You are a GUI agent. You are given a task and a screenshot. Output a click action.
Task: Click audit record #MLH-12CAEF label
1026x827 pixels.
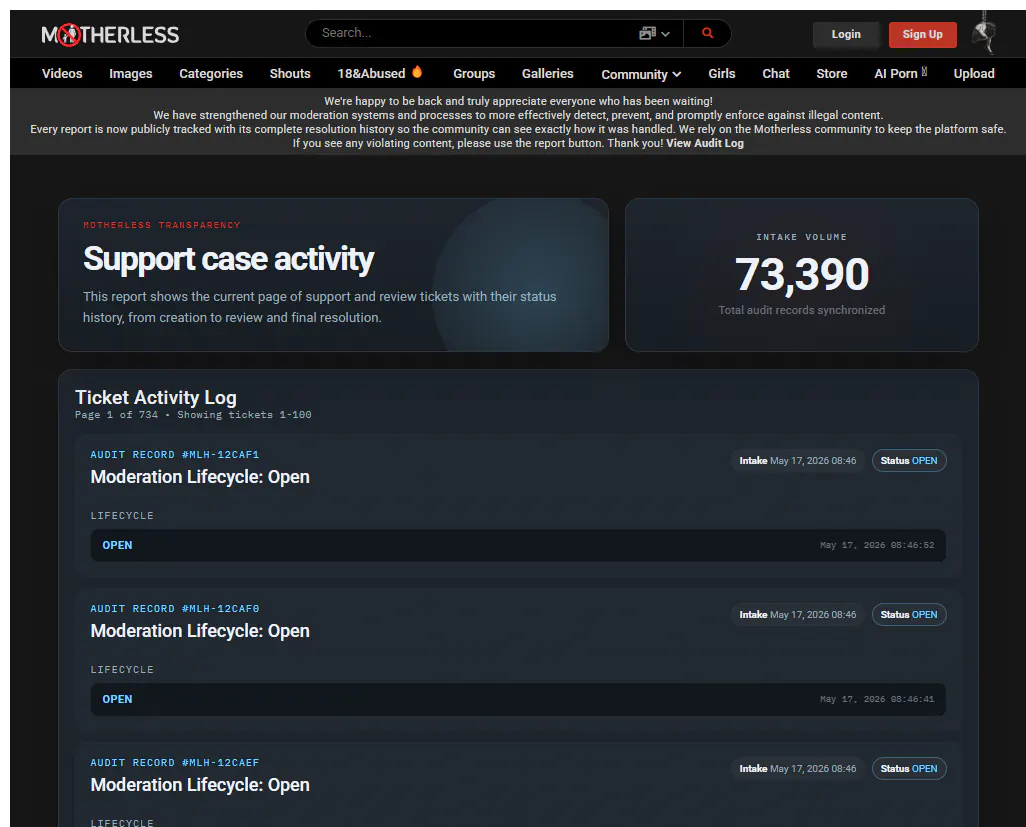(175, 762)
